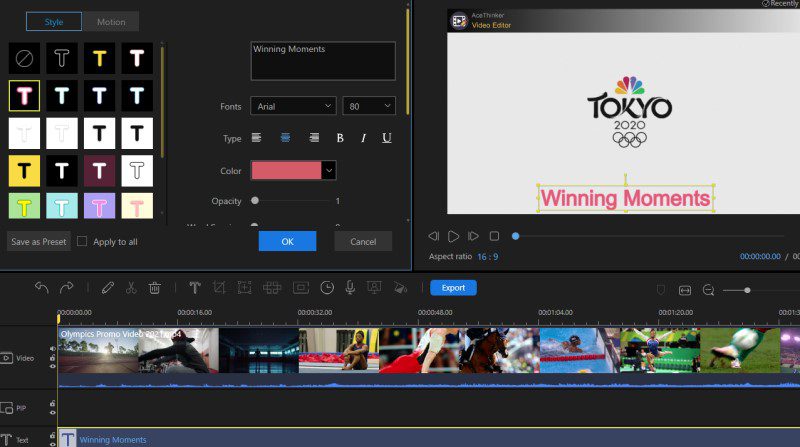
Task: Lock the Text track
Action: pyautogui.click(x=52, y=435)
